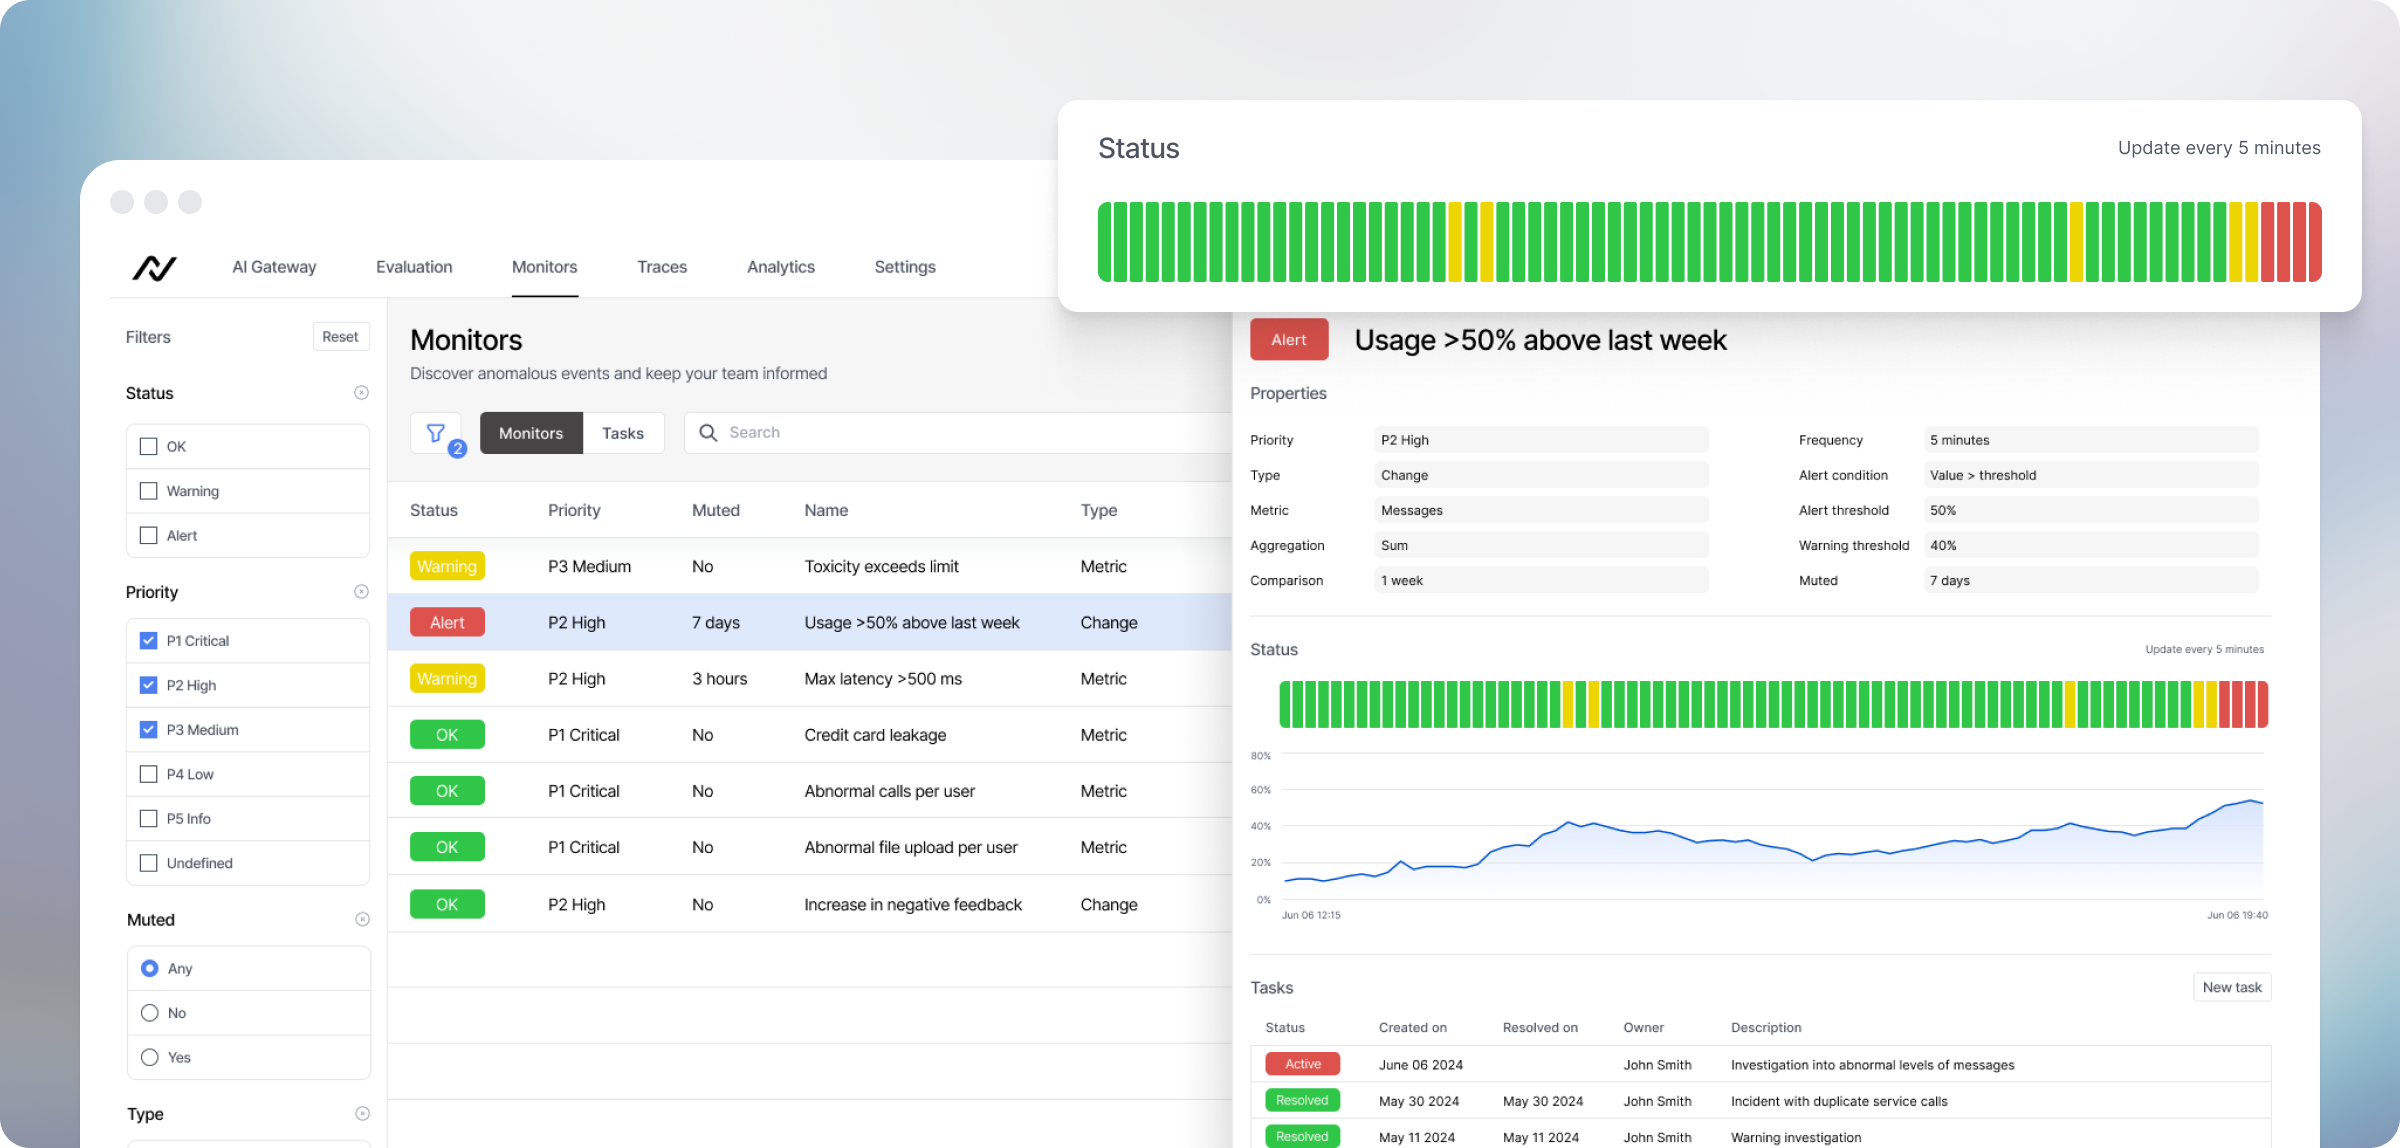This screenshot has width=2400, height=1148.
Task: Click the Aggregation Sum property field
Action: [1541, 545]
